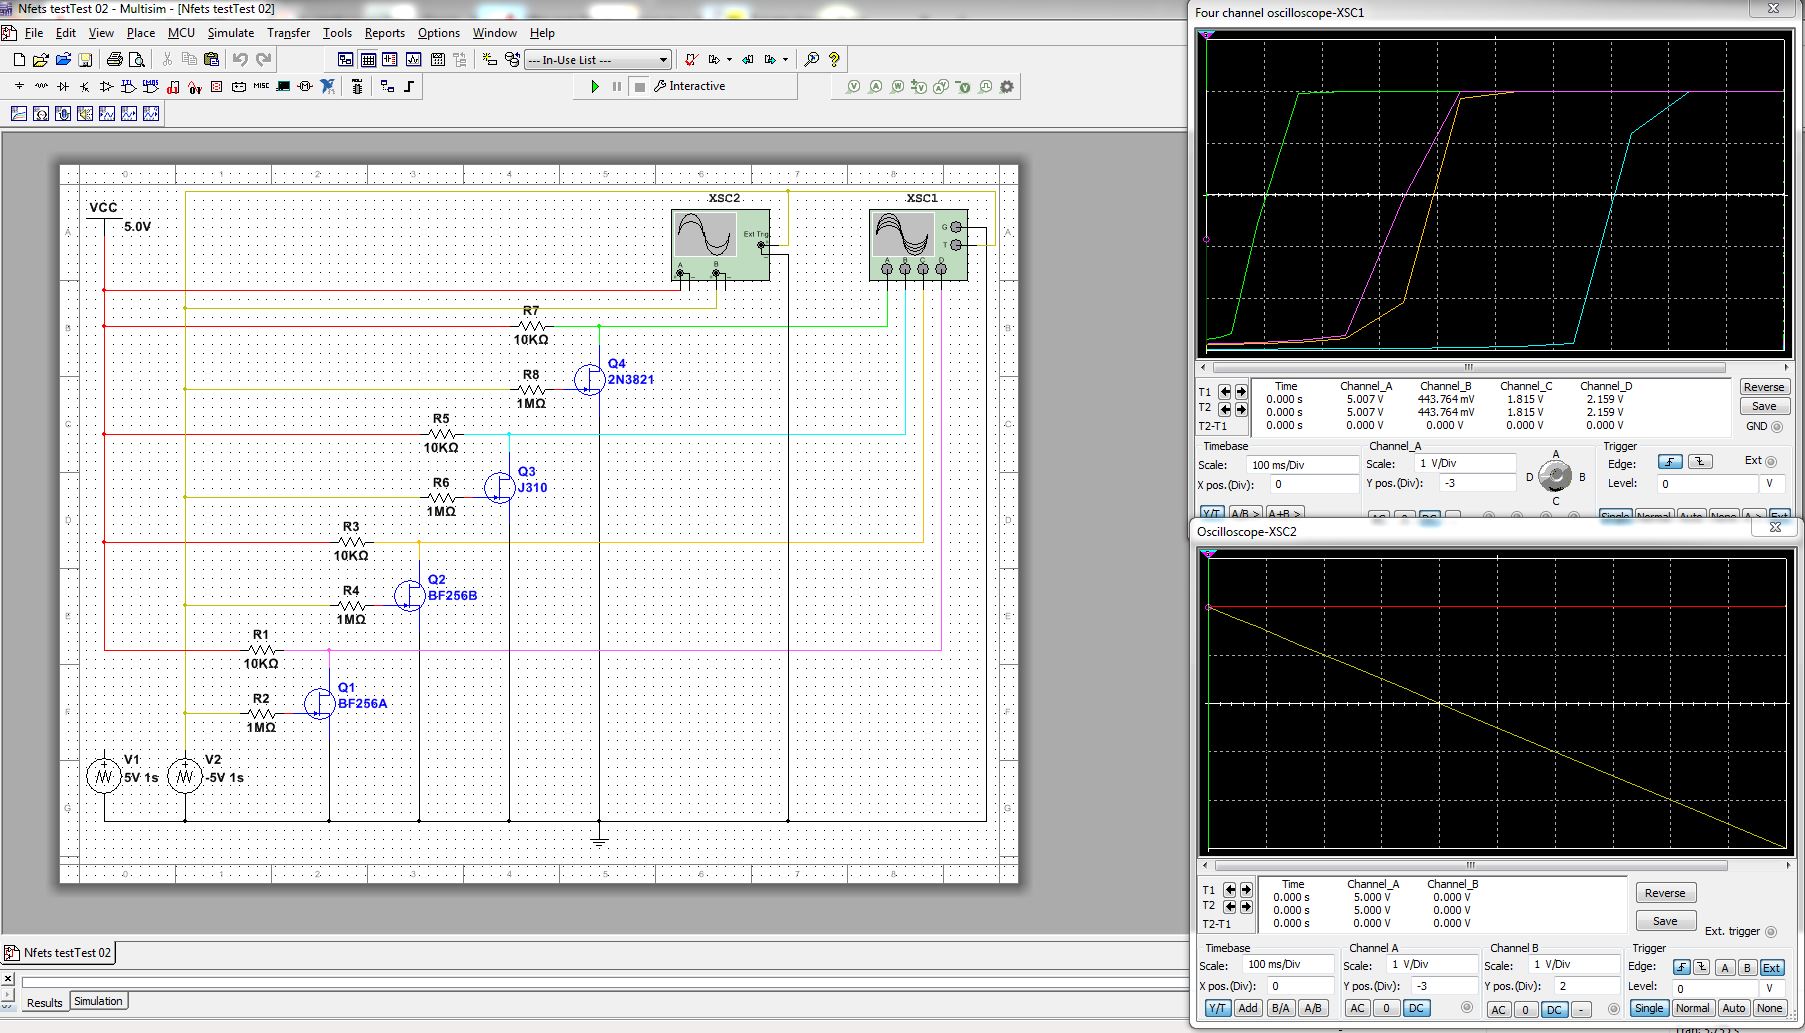The width and height of the screenshot is (1805, 1033).
Task: Open Print Preview from the toolbar
Action: [136, 60]
